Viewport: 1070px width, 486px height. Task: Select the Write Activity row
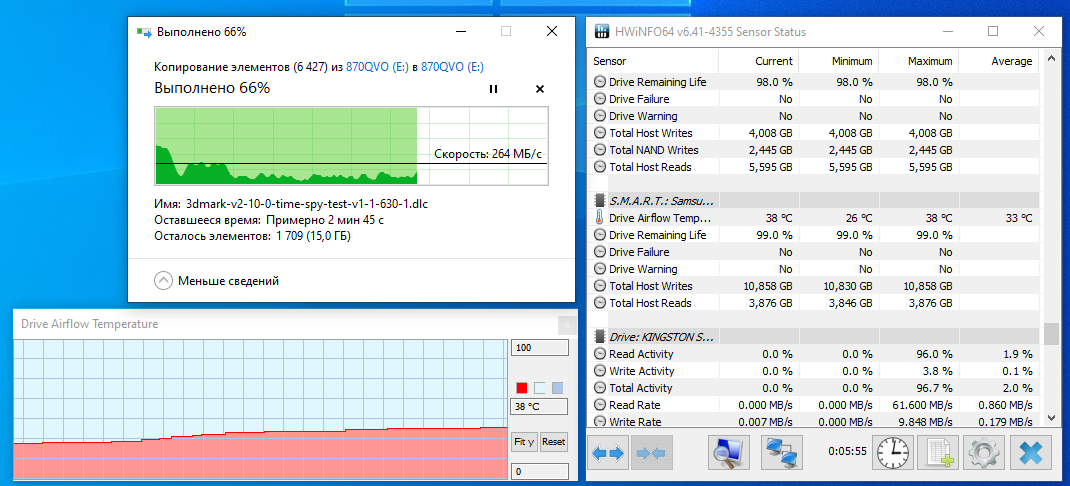coord(813,371)
